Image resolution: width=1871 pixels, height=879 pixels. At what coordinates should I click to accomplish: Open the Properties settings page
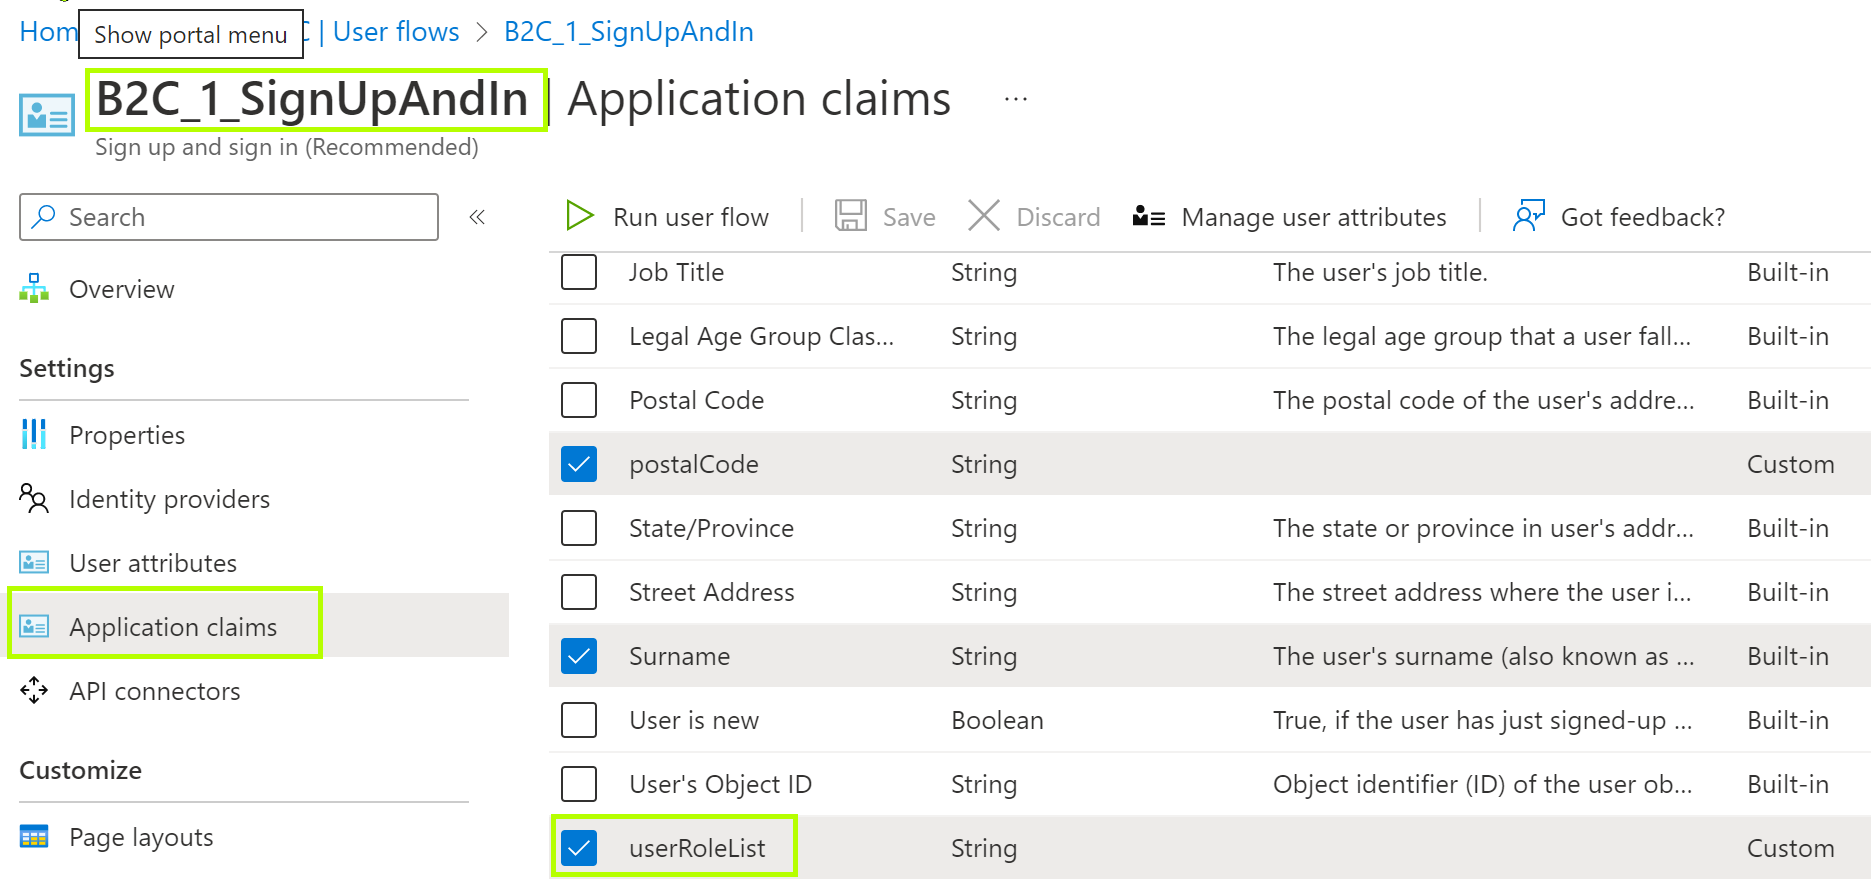(127, 435)
